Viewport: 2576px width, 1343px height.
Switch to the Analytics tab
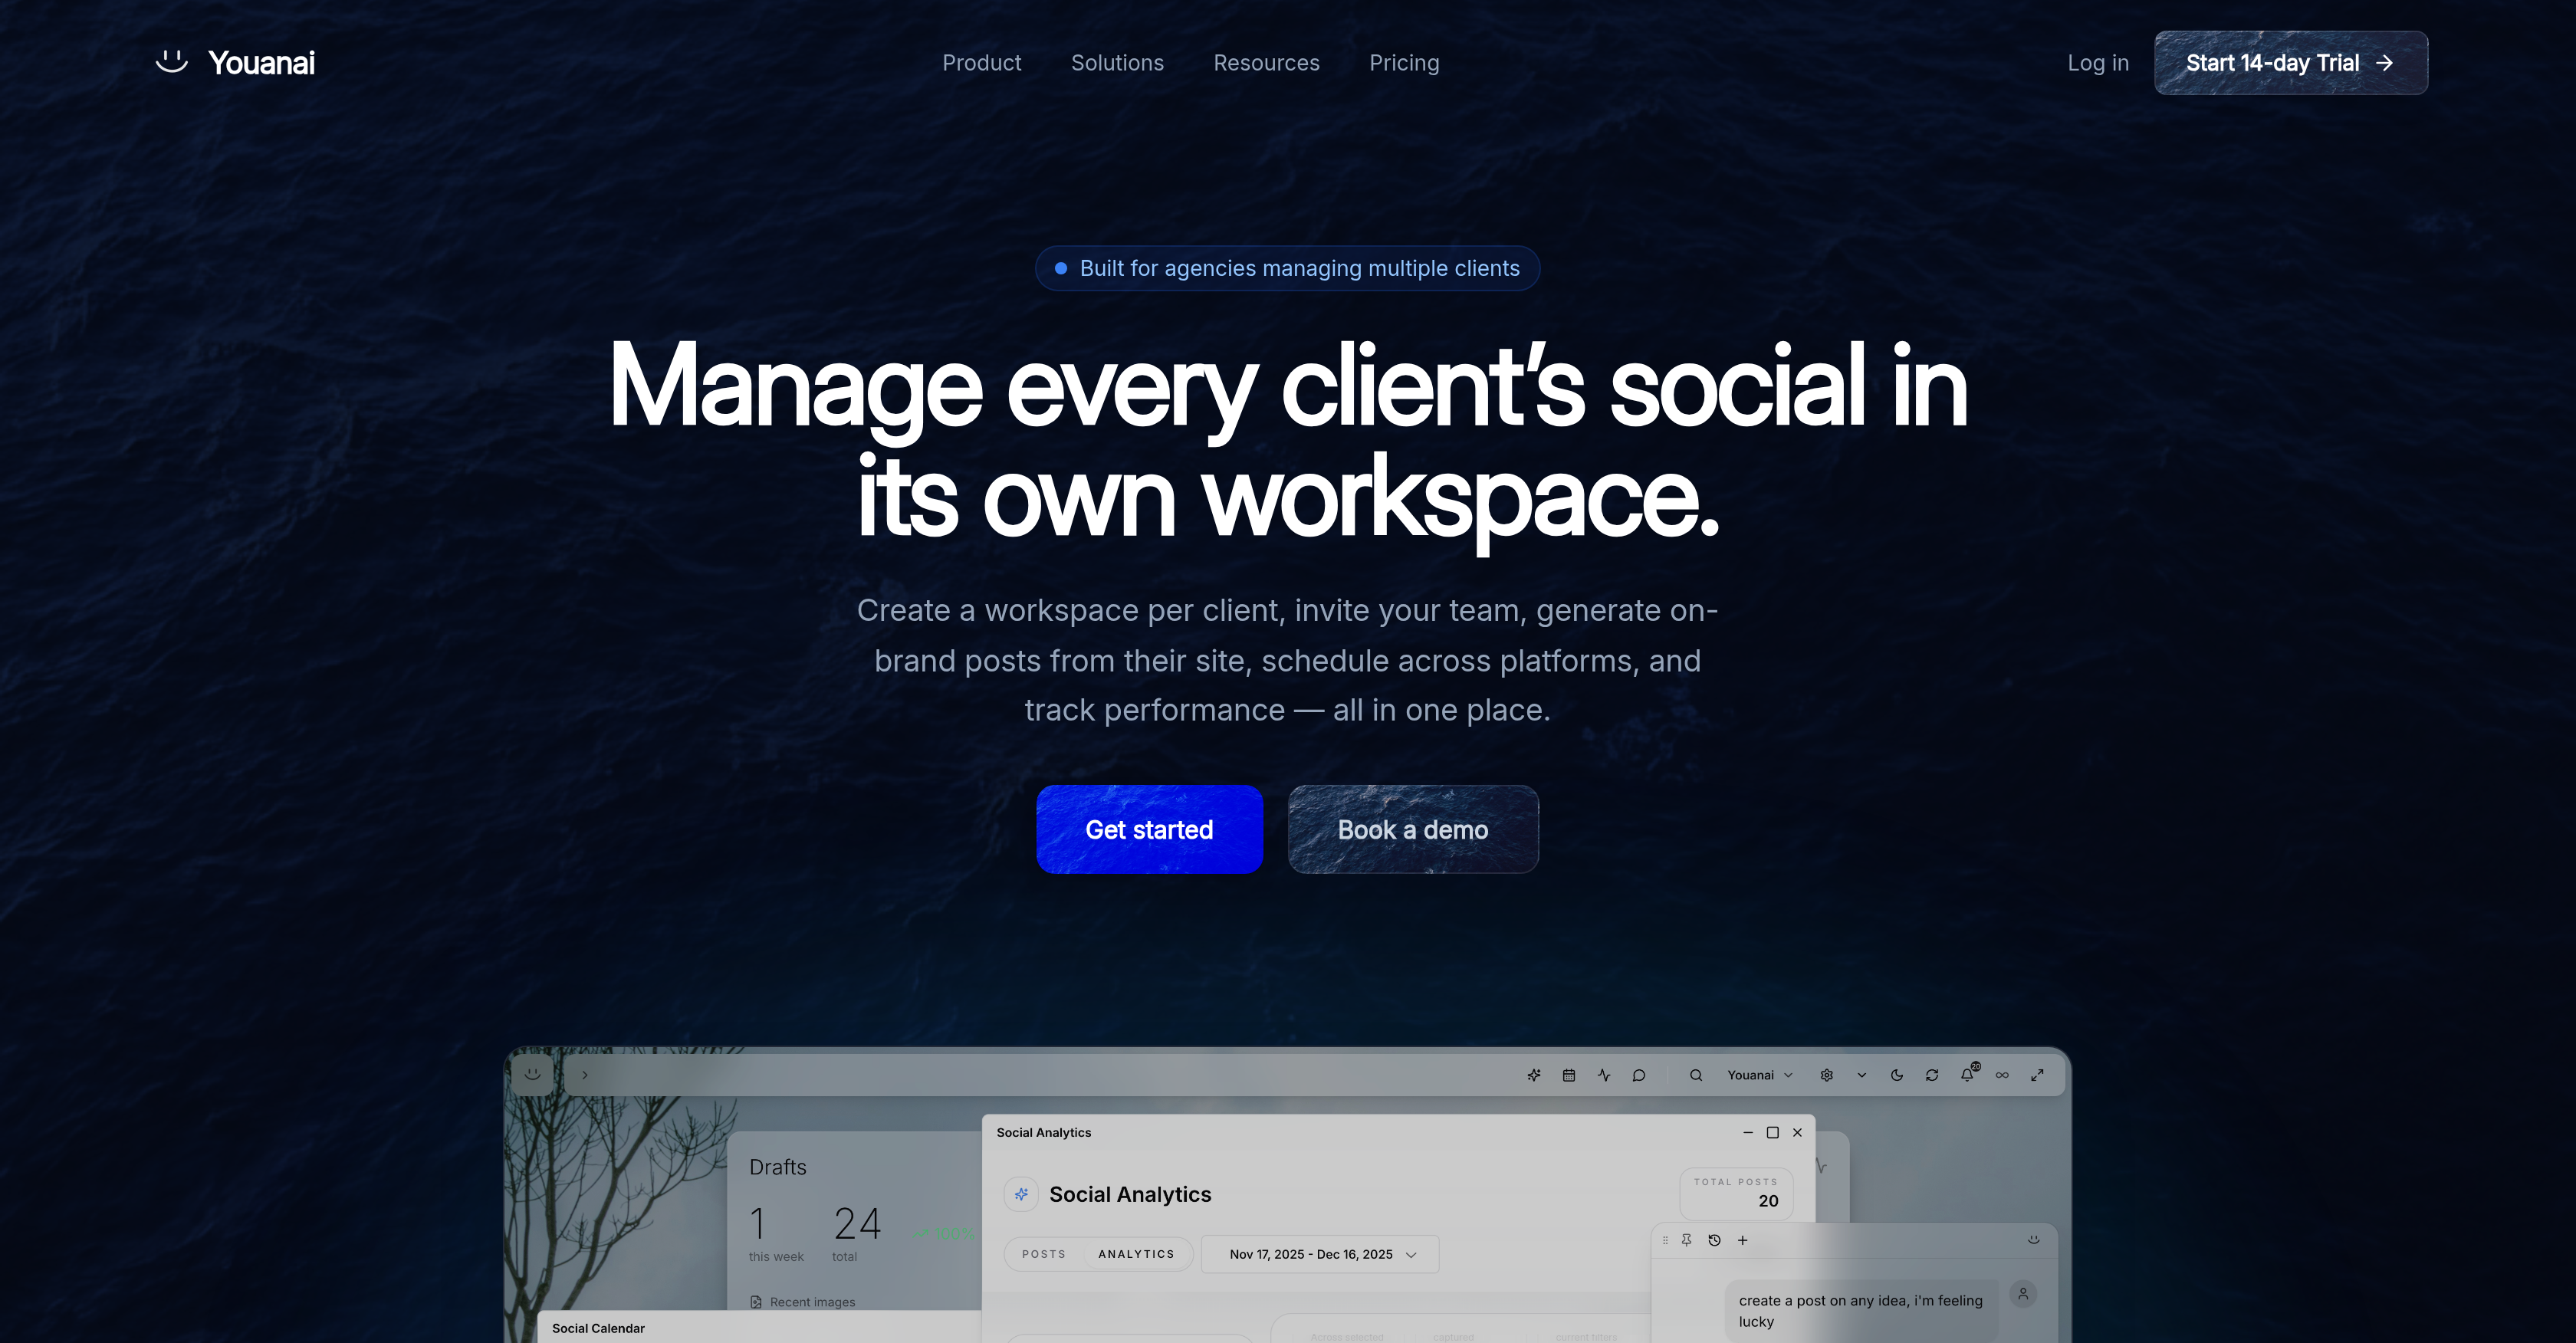[1136, 1253]
